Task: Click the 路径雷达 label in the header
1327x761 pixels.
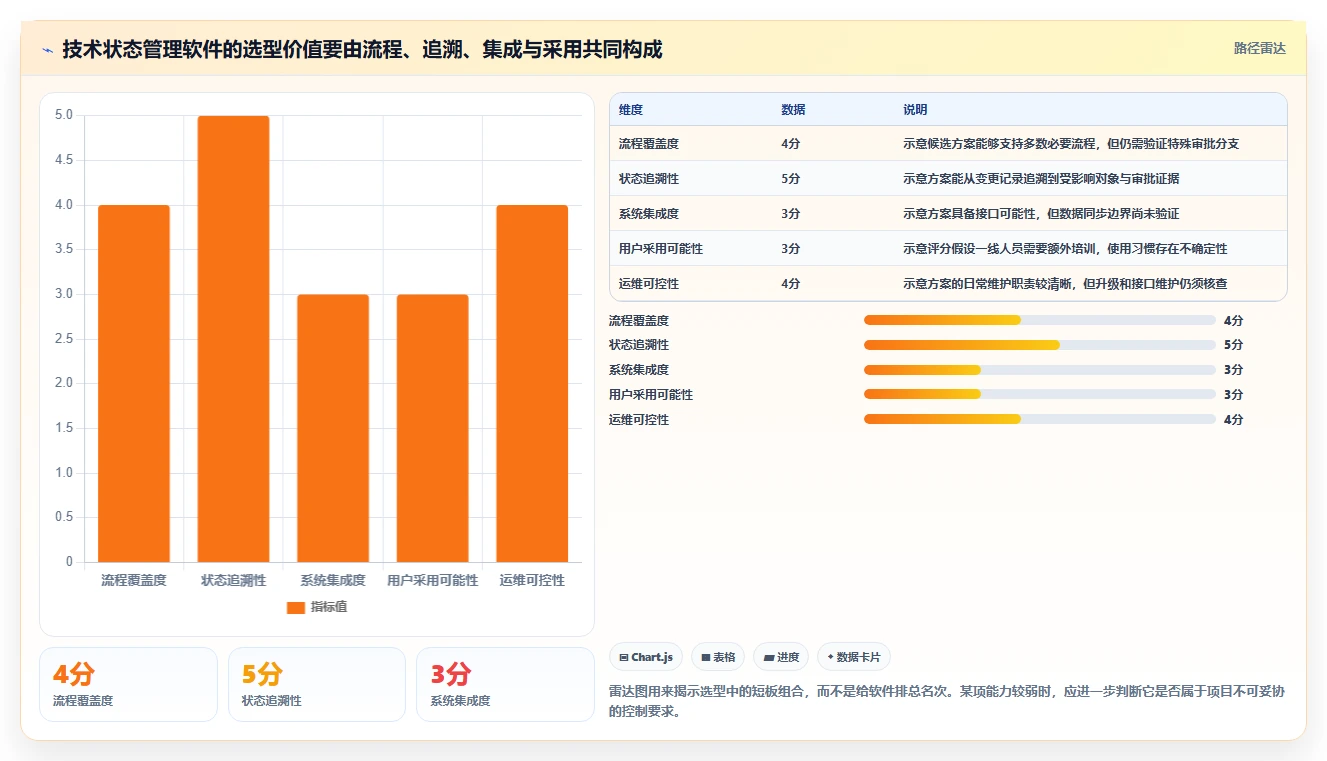Action: pos(1259,48)
